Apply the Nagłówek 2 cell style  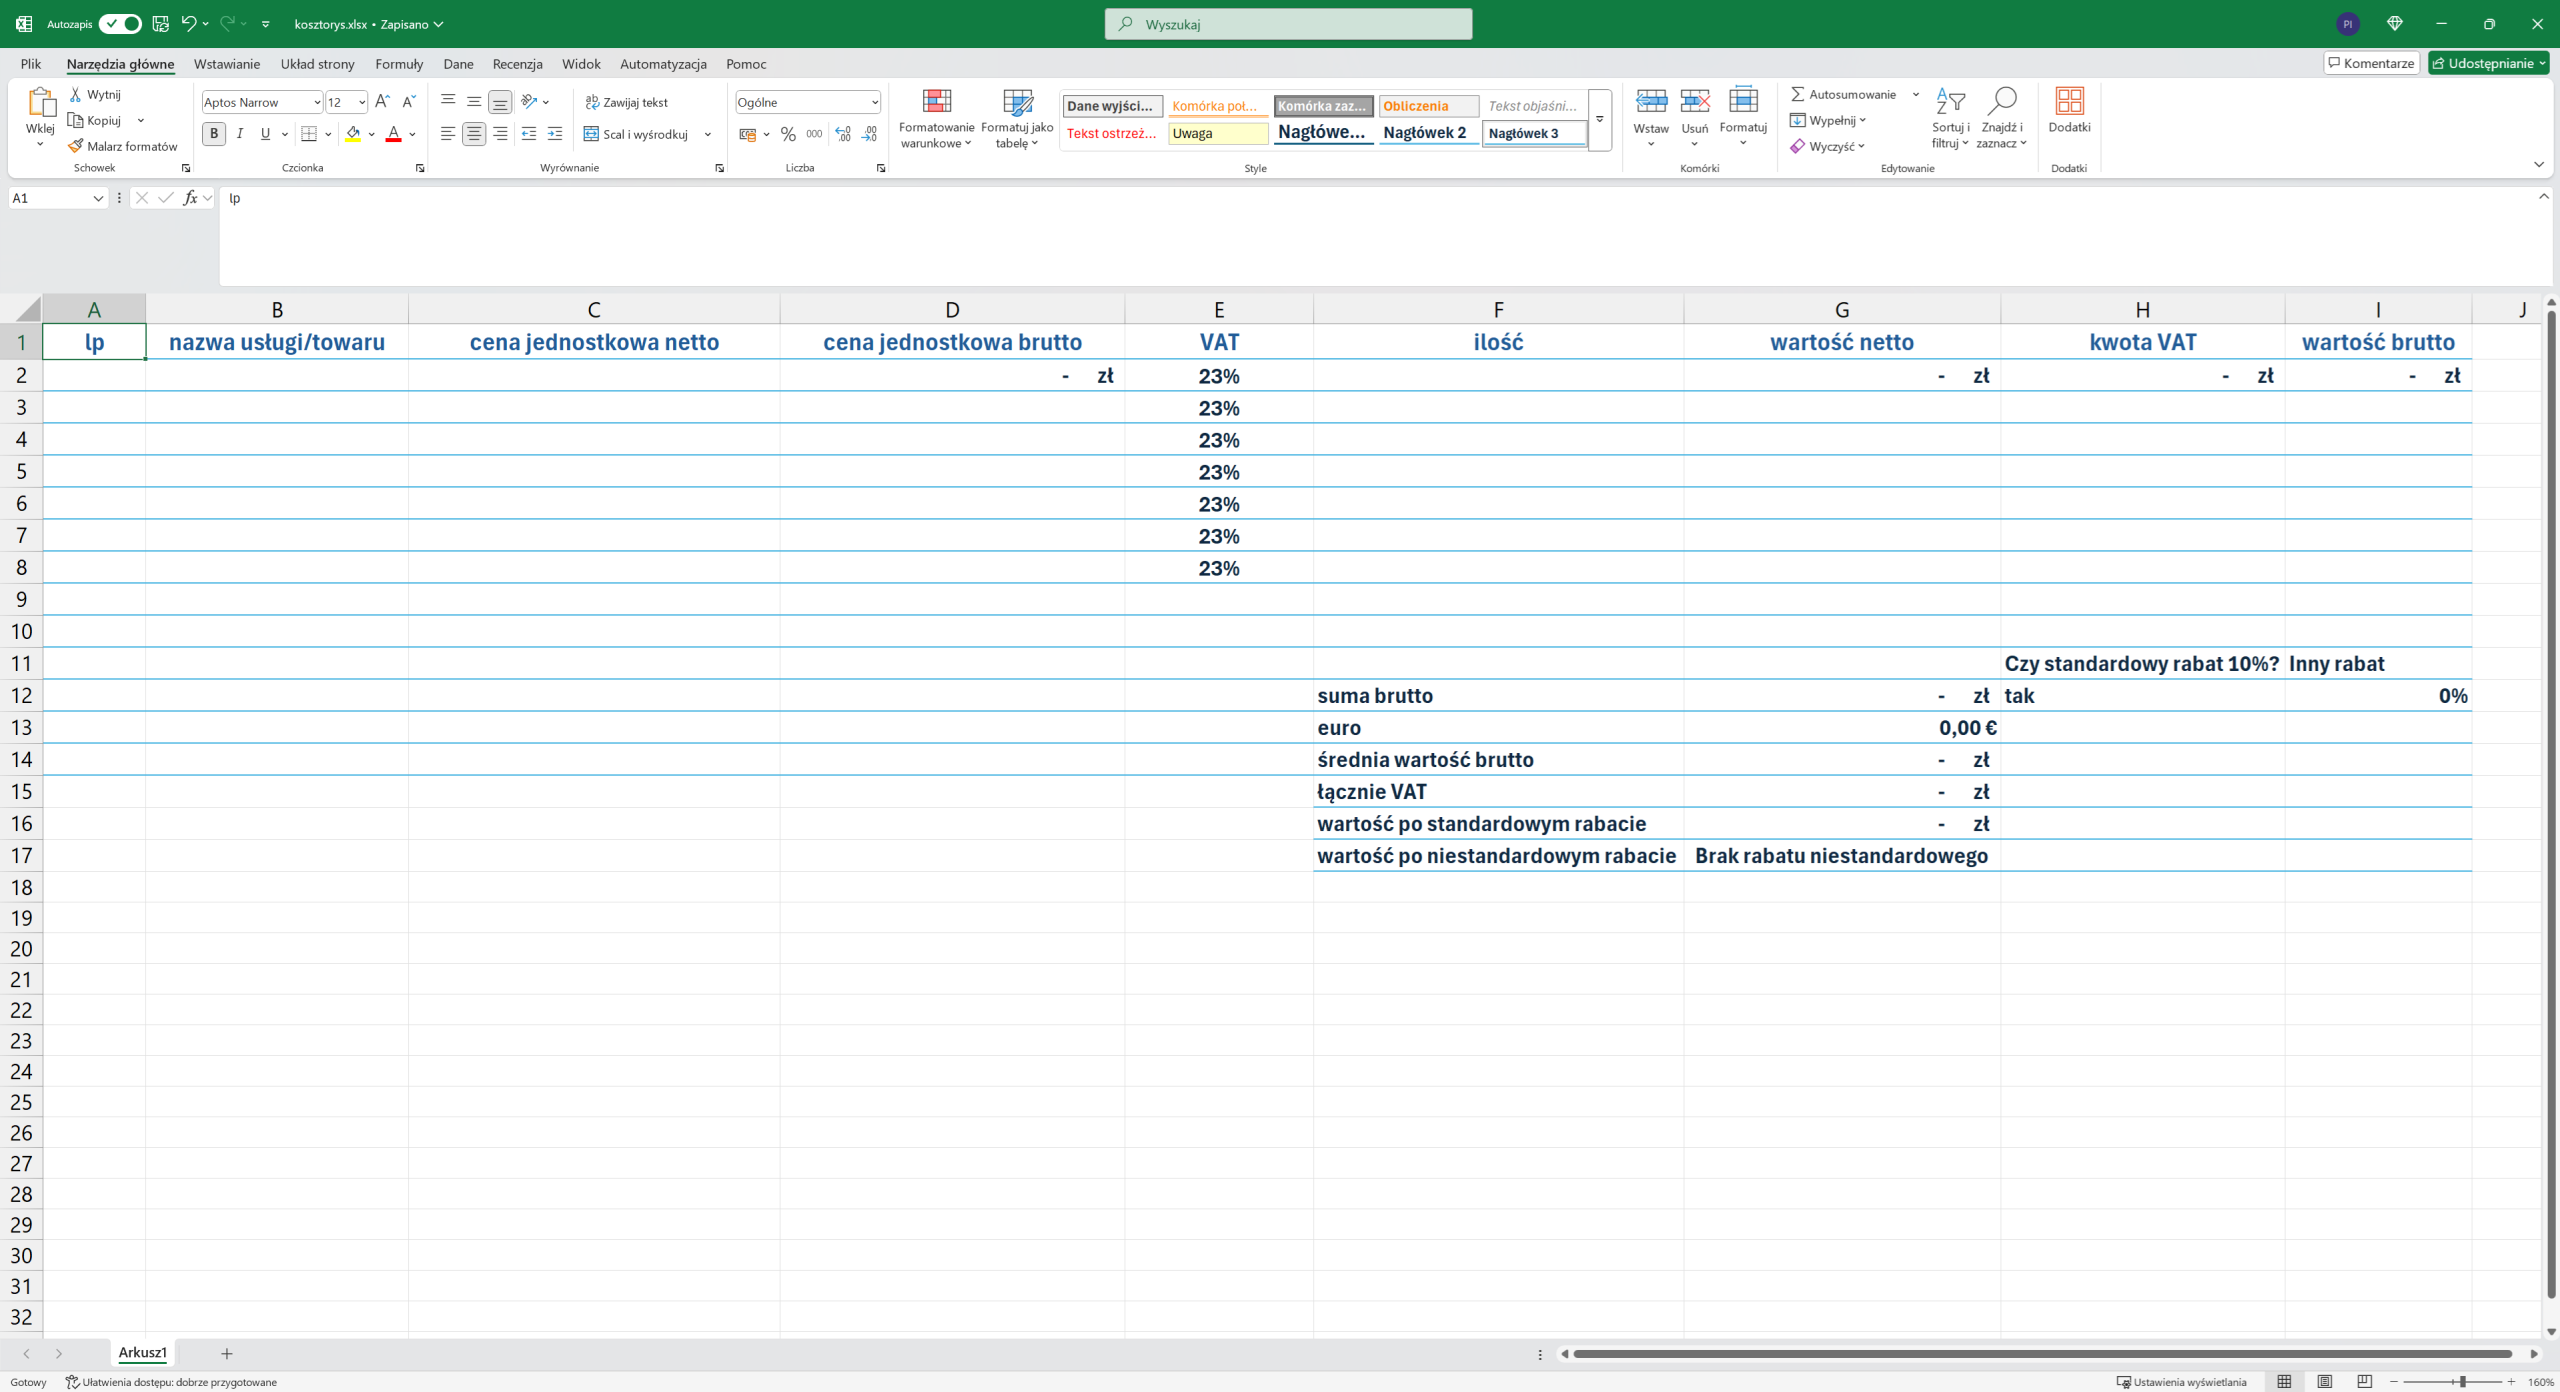(x=1428, y=133)
